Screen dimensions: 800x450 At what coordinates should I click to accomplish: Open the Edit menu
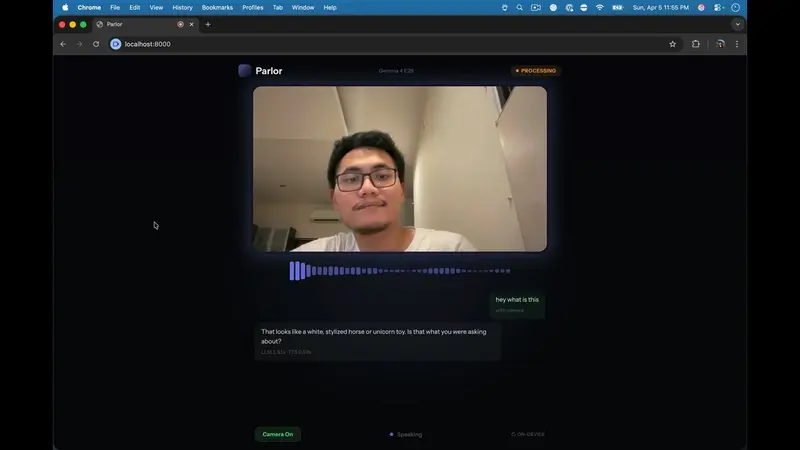pyautogui.click(x=135, y=8)
